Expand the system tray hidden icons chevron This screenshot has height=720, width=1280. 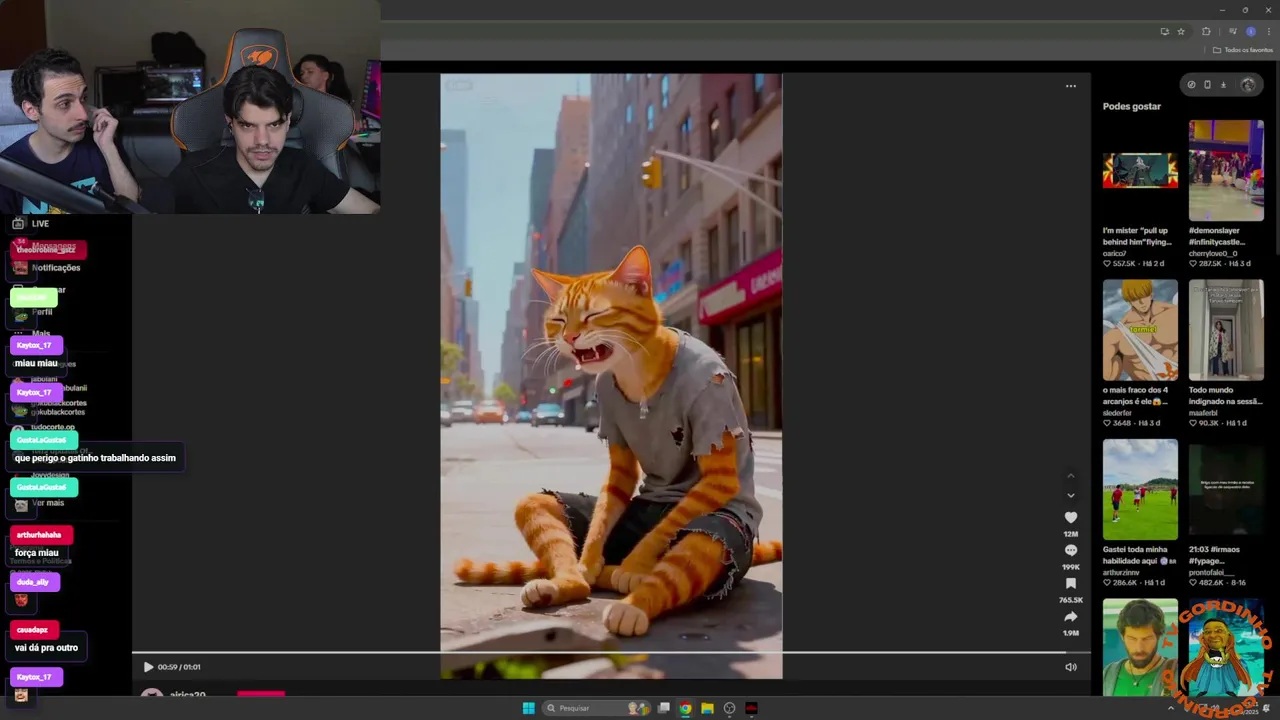click(x=1171, y=708)
